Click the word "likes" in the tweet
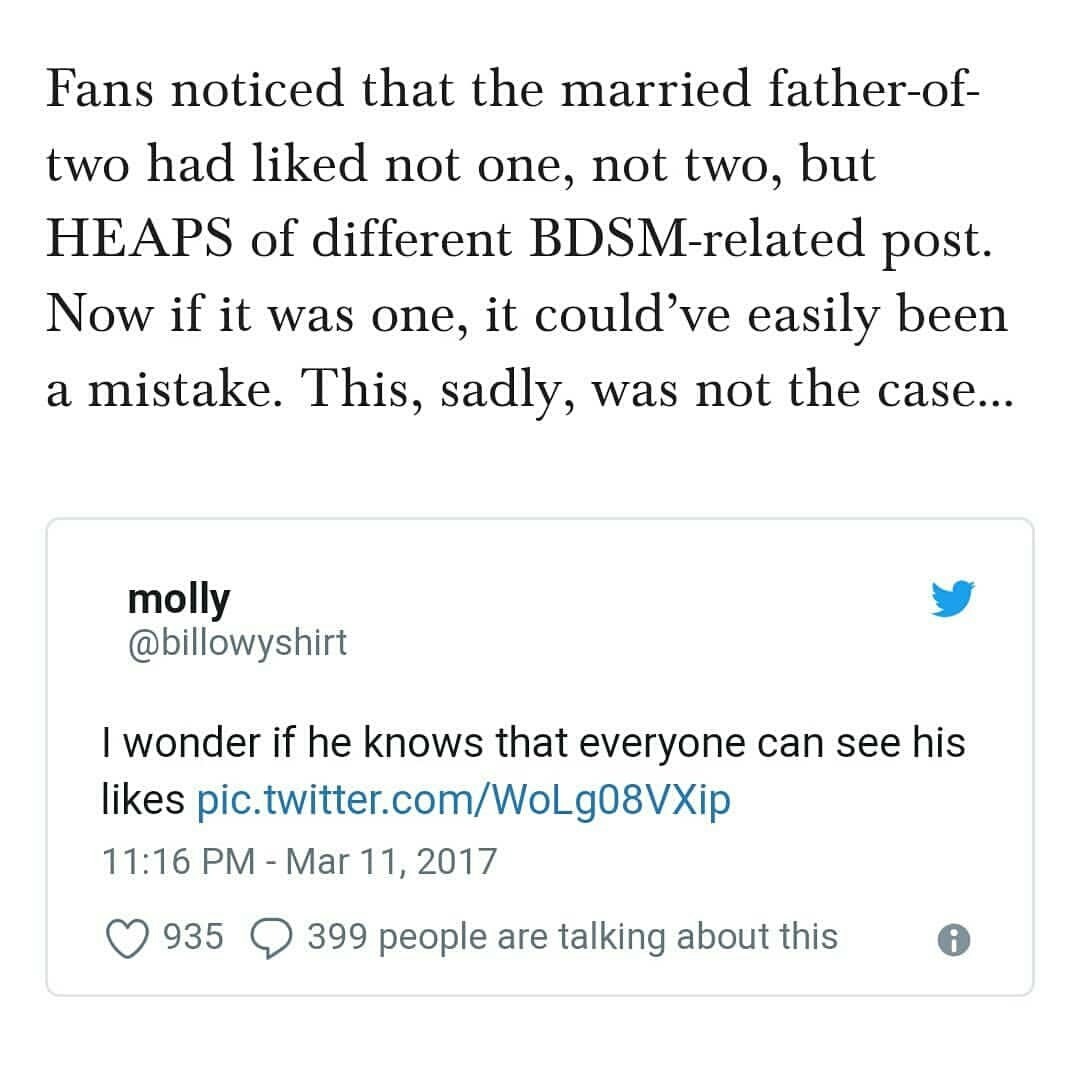The image size is (1080, 1080). pos(143,800)
